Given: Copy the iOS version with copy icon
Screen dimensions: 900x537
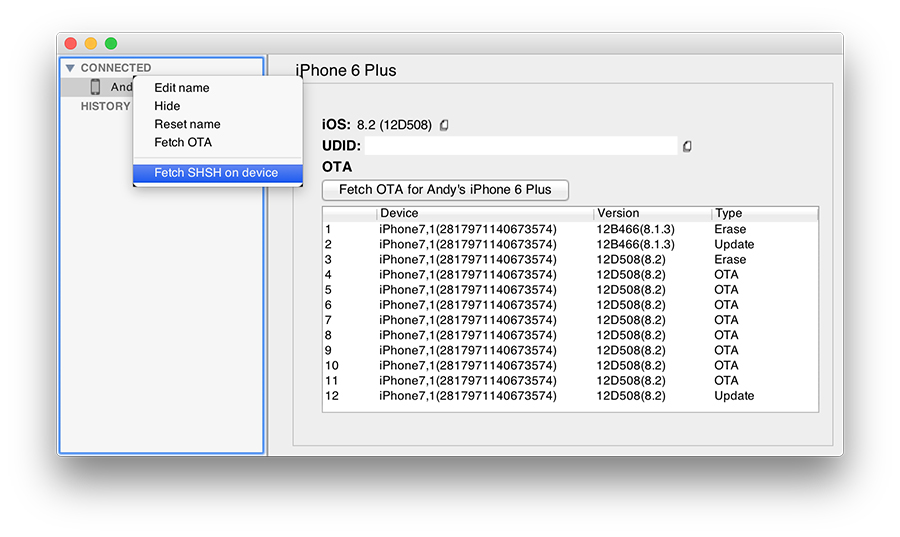Looking at the screenshot, I should 444,125.
